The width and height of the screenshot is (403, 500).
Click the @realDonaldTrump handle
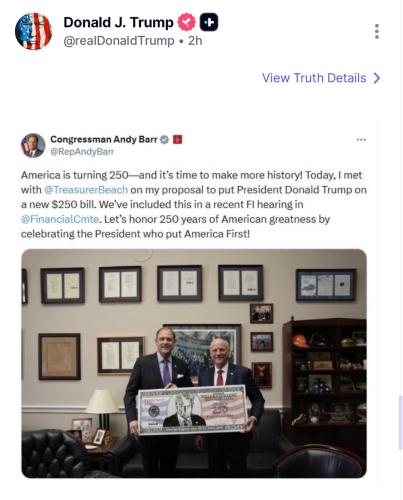click(x=119, y=41)
